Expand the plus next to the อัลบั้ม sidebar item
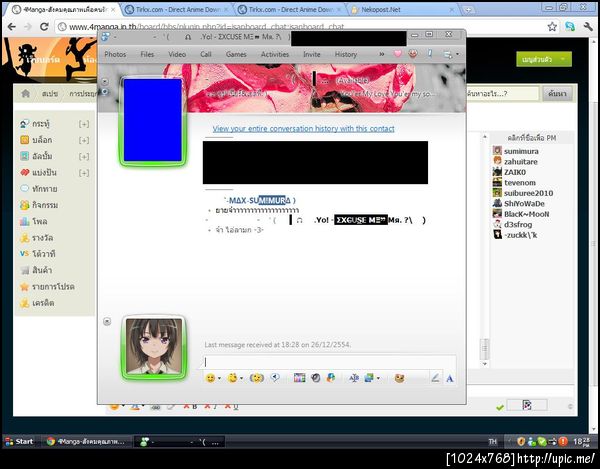Image resolution: width=600 pixels, height=469 pixels. pyautogui.click(x=84, y=156)
